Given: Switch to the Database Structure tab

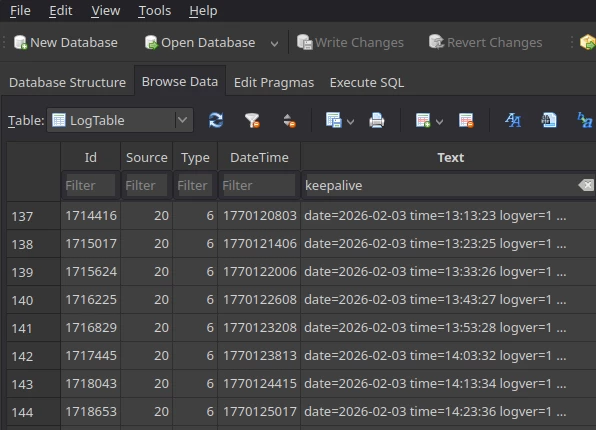Looking at the screenshot, I should tap(67, 82).
